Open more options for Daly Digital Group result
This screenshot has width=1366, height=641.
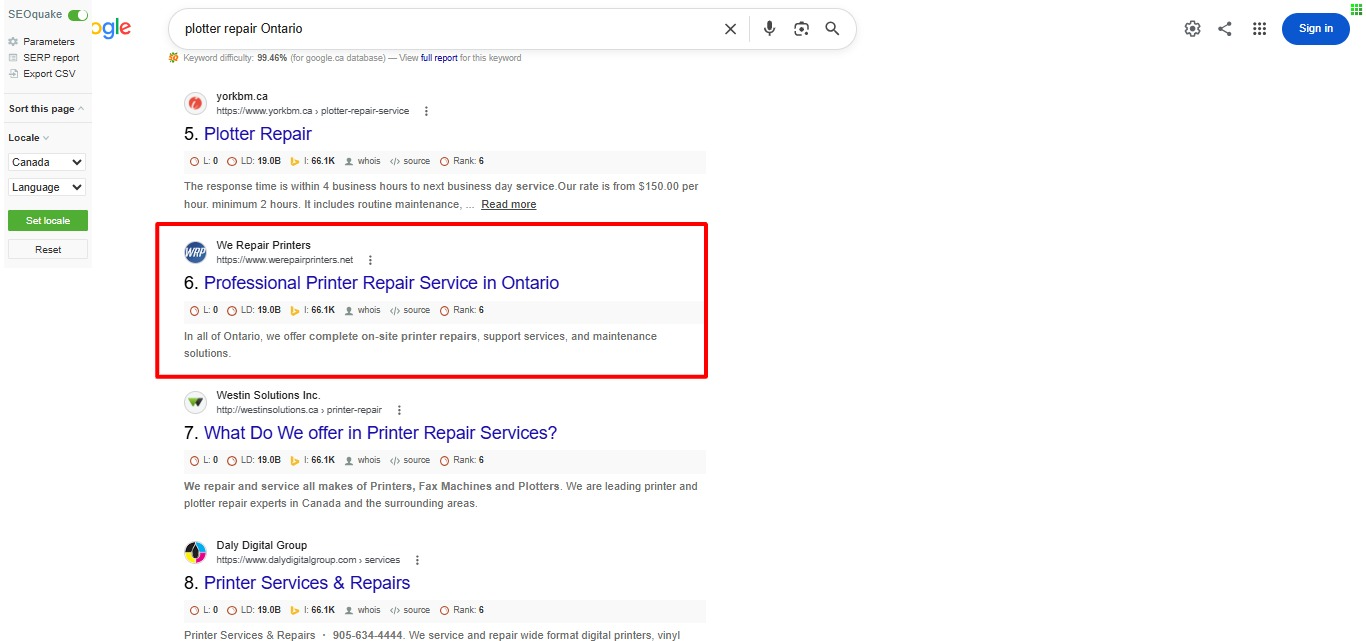[x=417, y=560]
